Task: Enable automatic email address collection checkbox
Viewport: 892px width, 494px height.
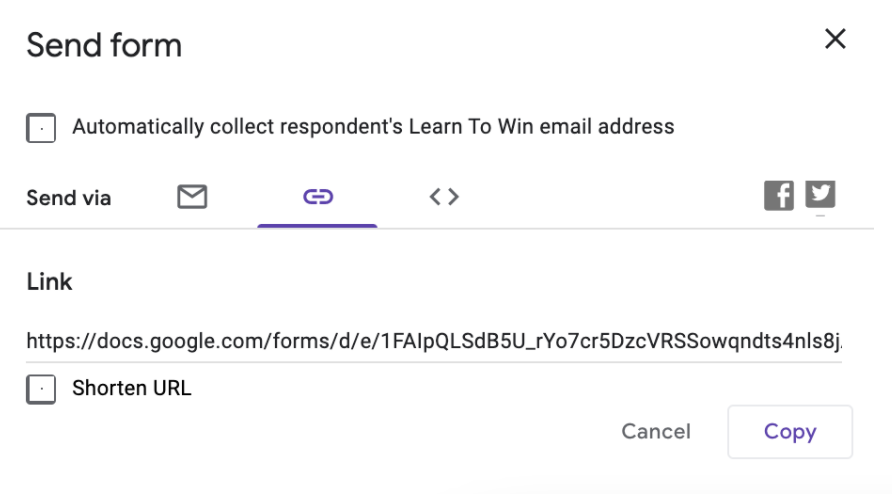Action: coord(41,128)
